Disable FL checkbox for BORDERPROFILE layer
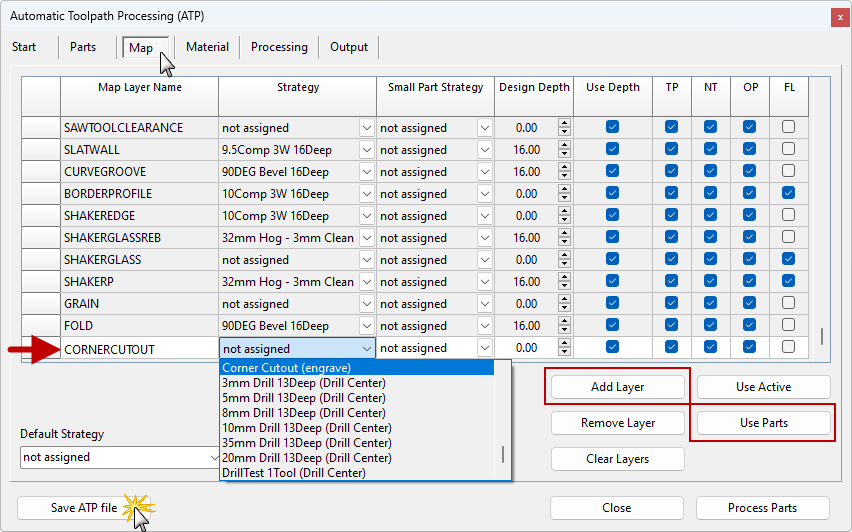 pos(789,193)
